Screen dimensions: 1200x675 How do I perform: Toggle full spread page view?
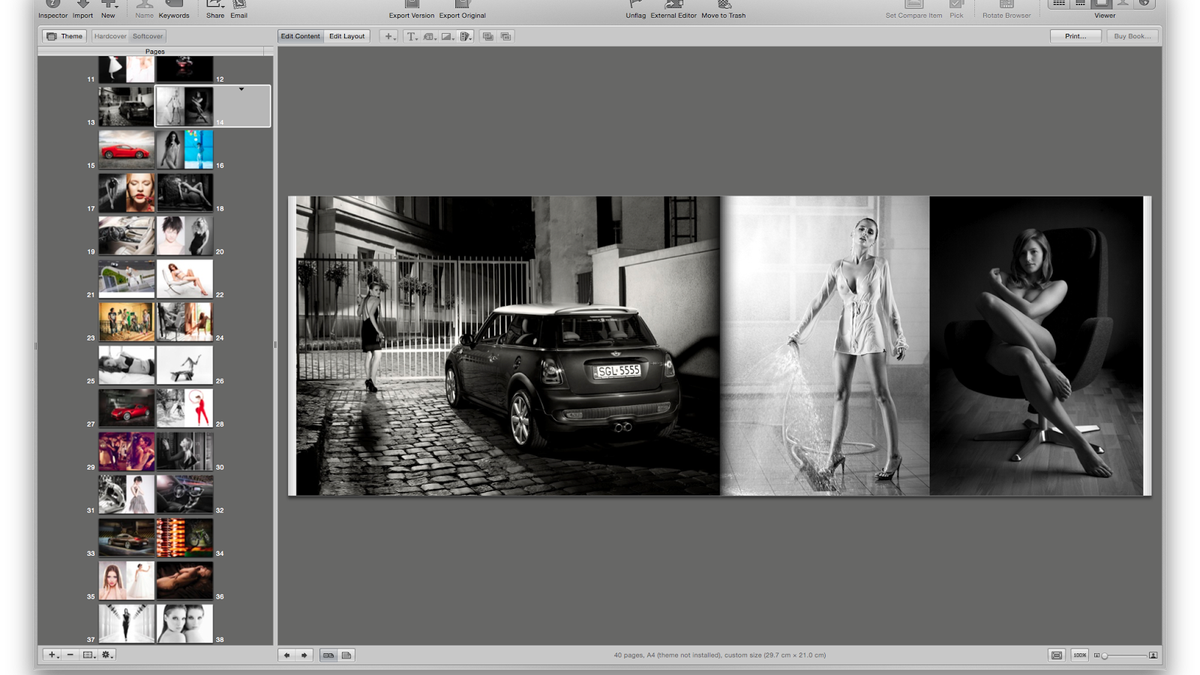click(328, 655)
